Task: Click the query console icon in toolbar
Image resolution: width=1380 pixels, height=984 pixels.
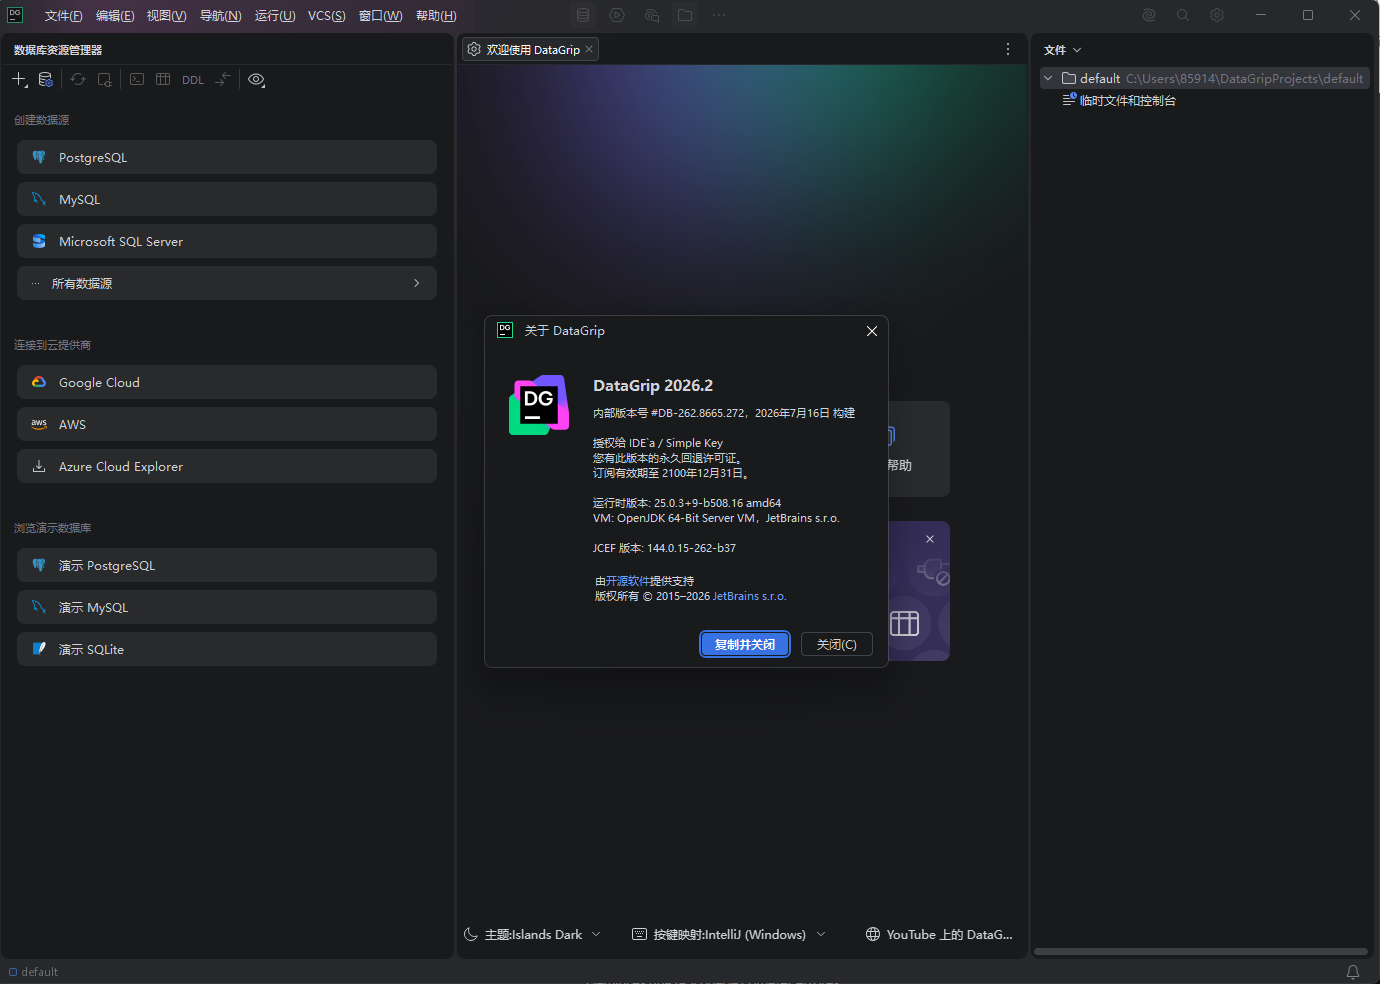Action: [137, 80]
